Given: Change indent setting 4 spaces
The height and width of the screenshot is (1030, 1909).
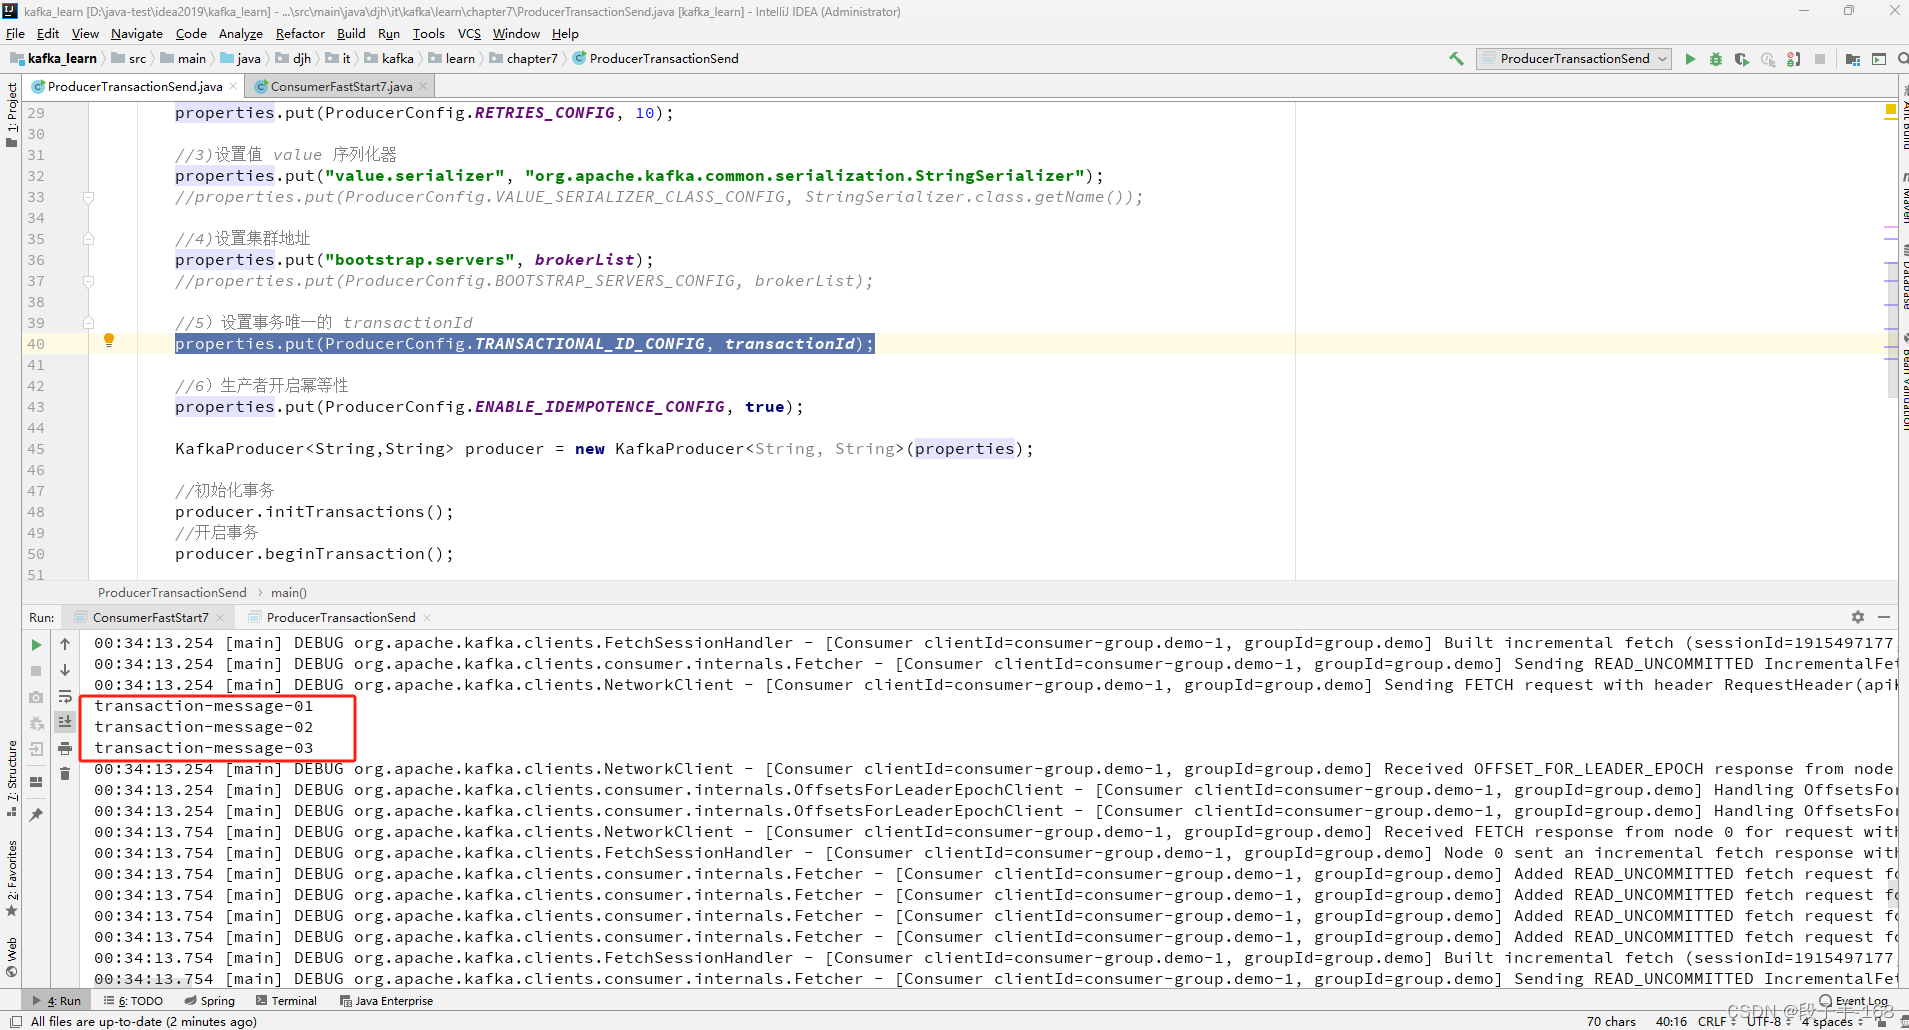Looking at the screenshot, I should pyautogui.click(x=1832, y=1021).
